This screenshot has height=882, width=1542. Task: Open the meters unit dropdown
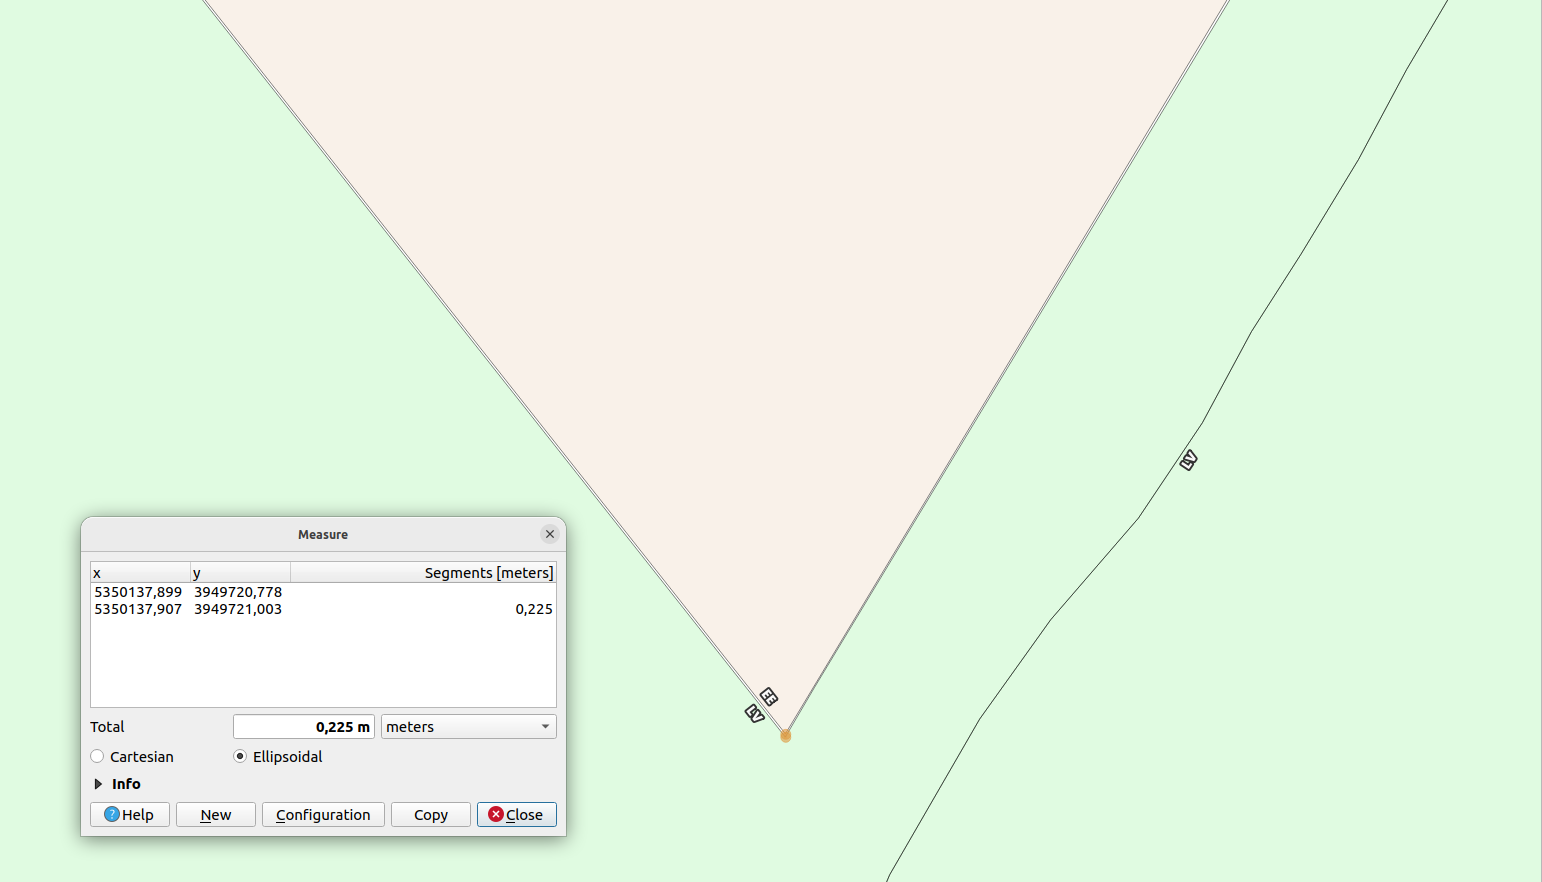tap(468, 727)
